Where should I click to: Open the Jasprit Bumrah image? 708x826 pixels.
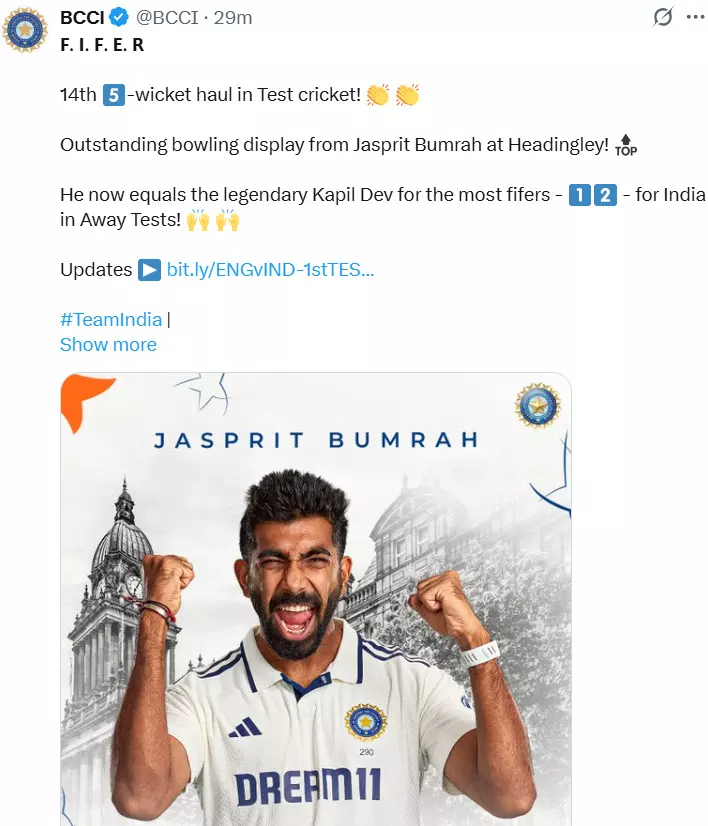coord(316,599)
